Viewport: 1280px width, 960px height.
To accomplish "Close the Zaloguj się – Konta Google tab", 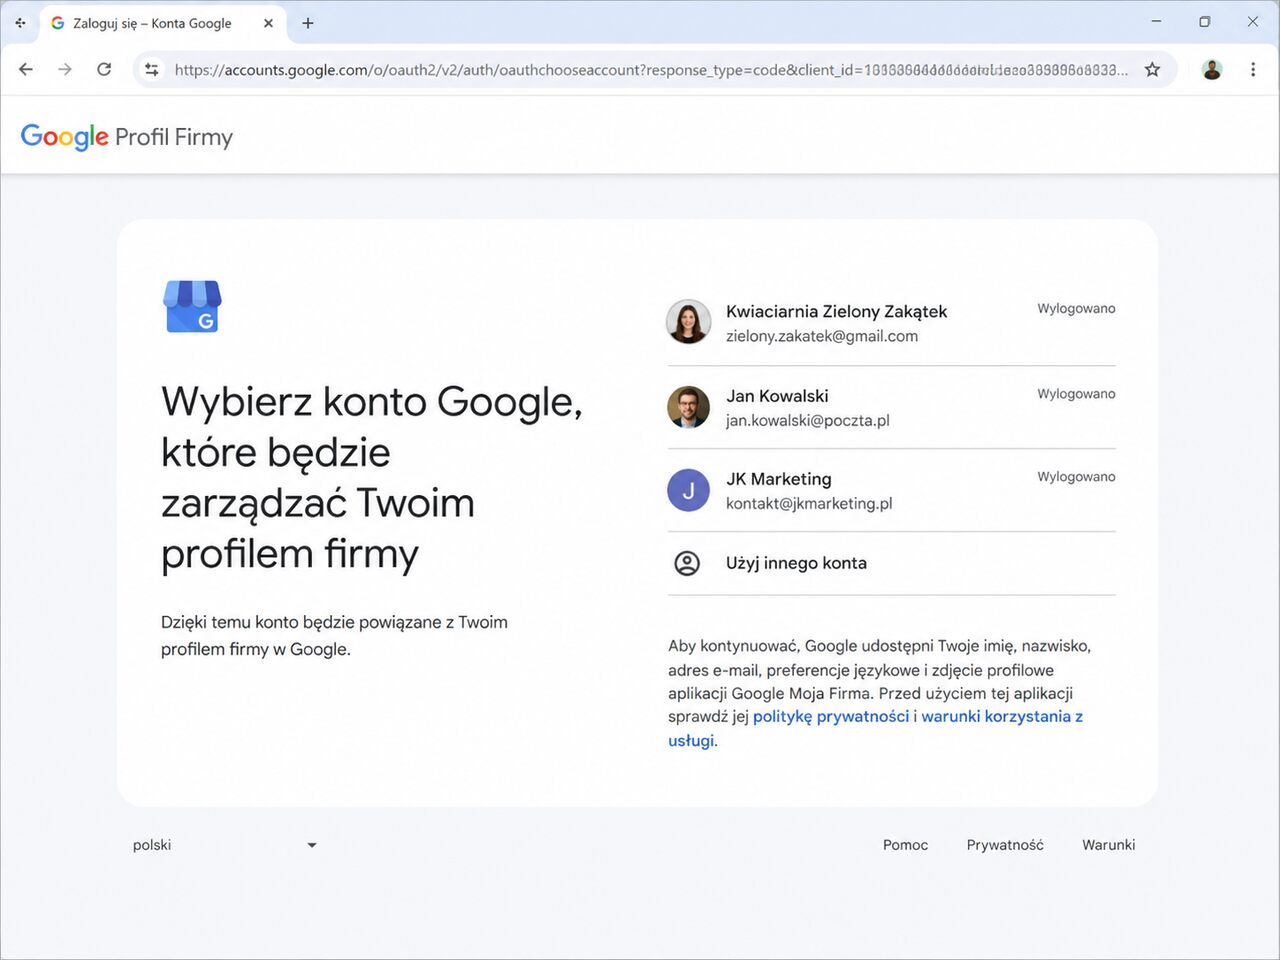I will pyautogui.click(x=268, y=23).
